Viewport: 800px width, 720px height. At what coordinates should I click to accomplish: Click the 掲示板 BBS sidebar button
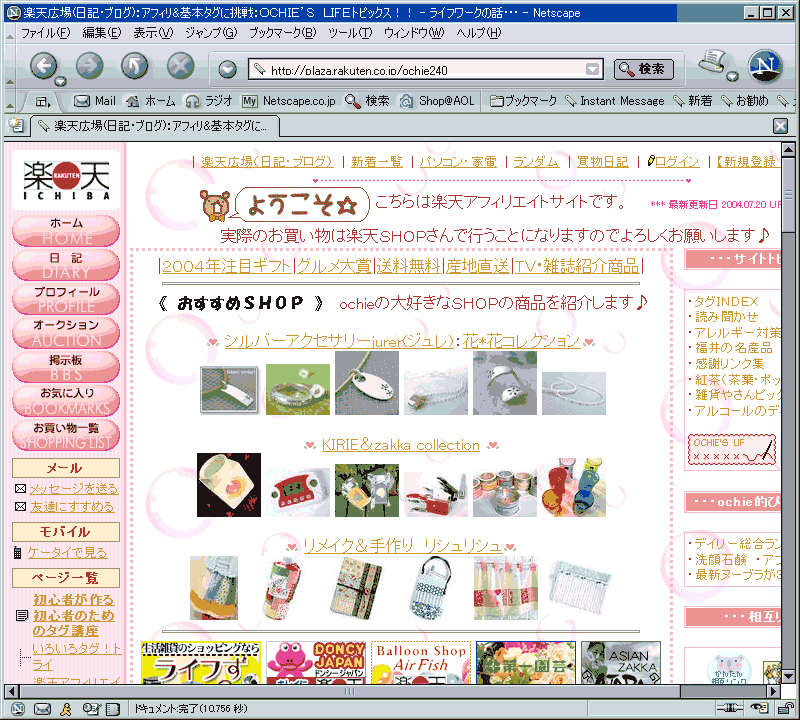click(x=66, y=367)
